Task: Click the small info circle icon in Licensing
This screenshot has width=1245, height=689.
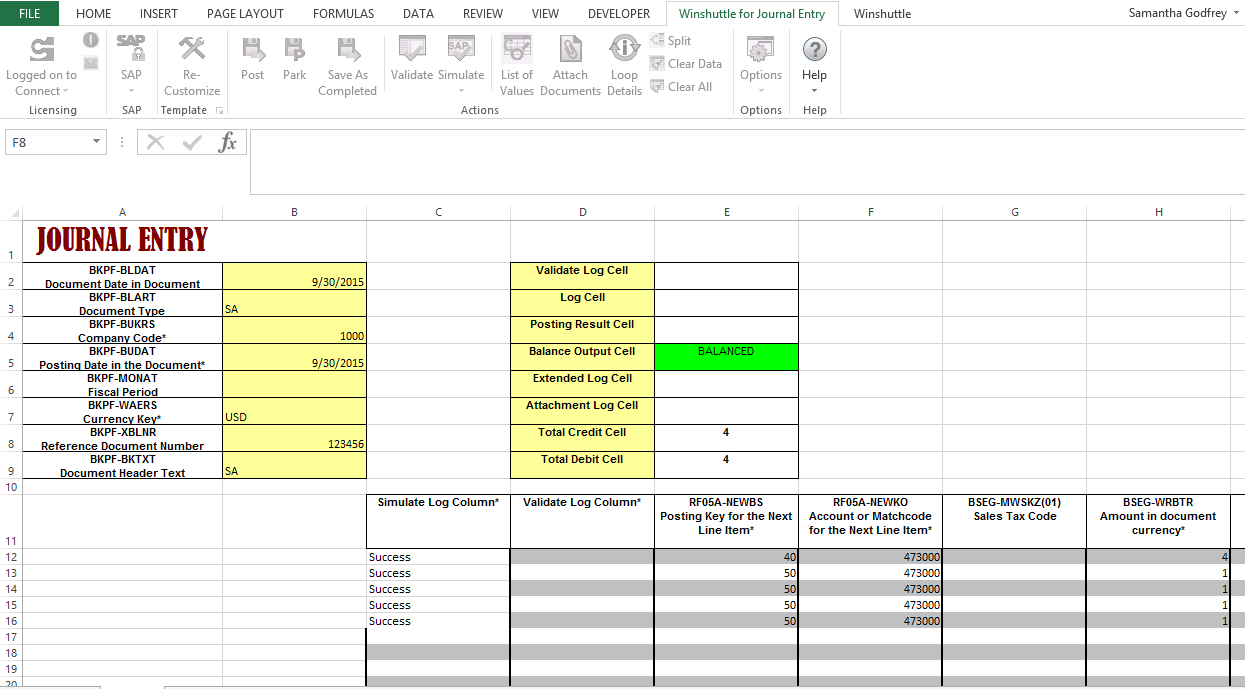Action: (x=91, y=40)
